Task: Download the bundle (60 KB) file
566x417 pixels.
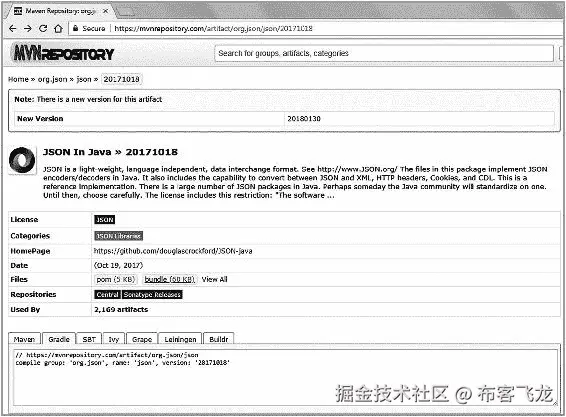Action: [170, 279]
